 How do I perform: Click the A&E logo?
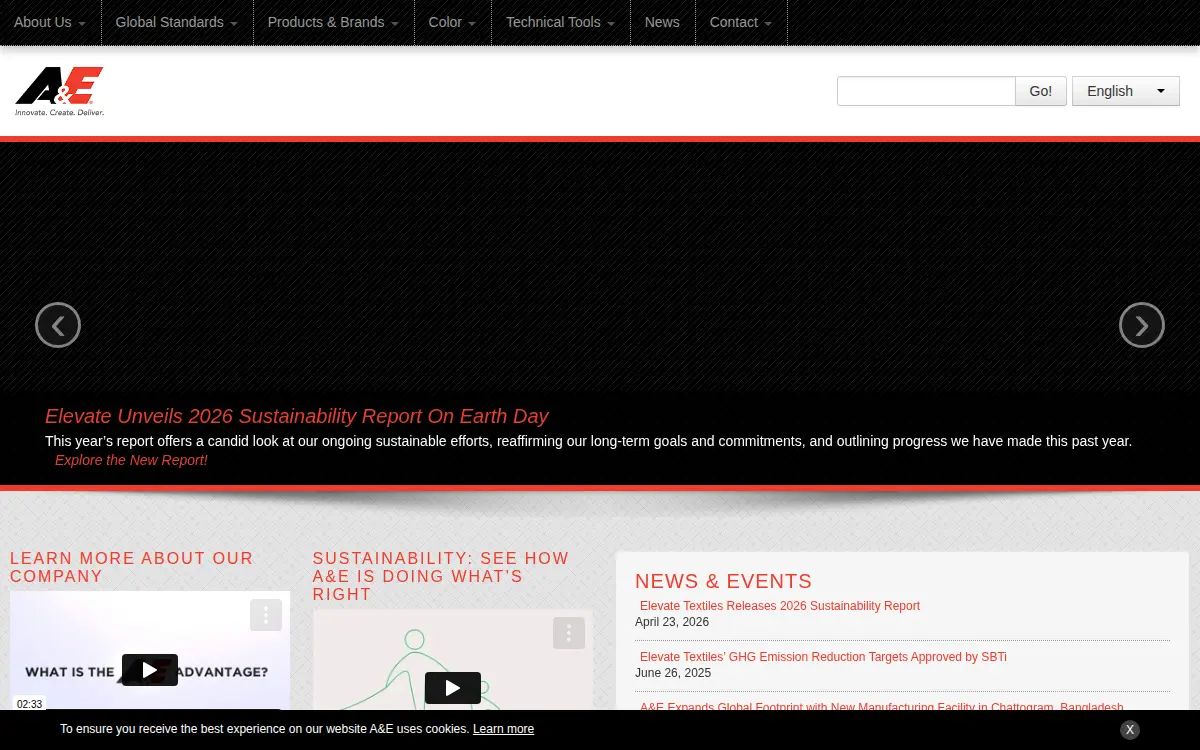[60, 91]
